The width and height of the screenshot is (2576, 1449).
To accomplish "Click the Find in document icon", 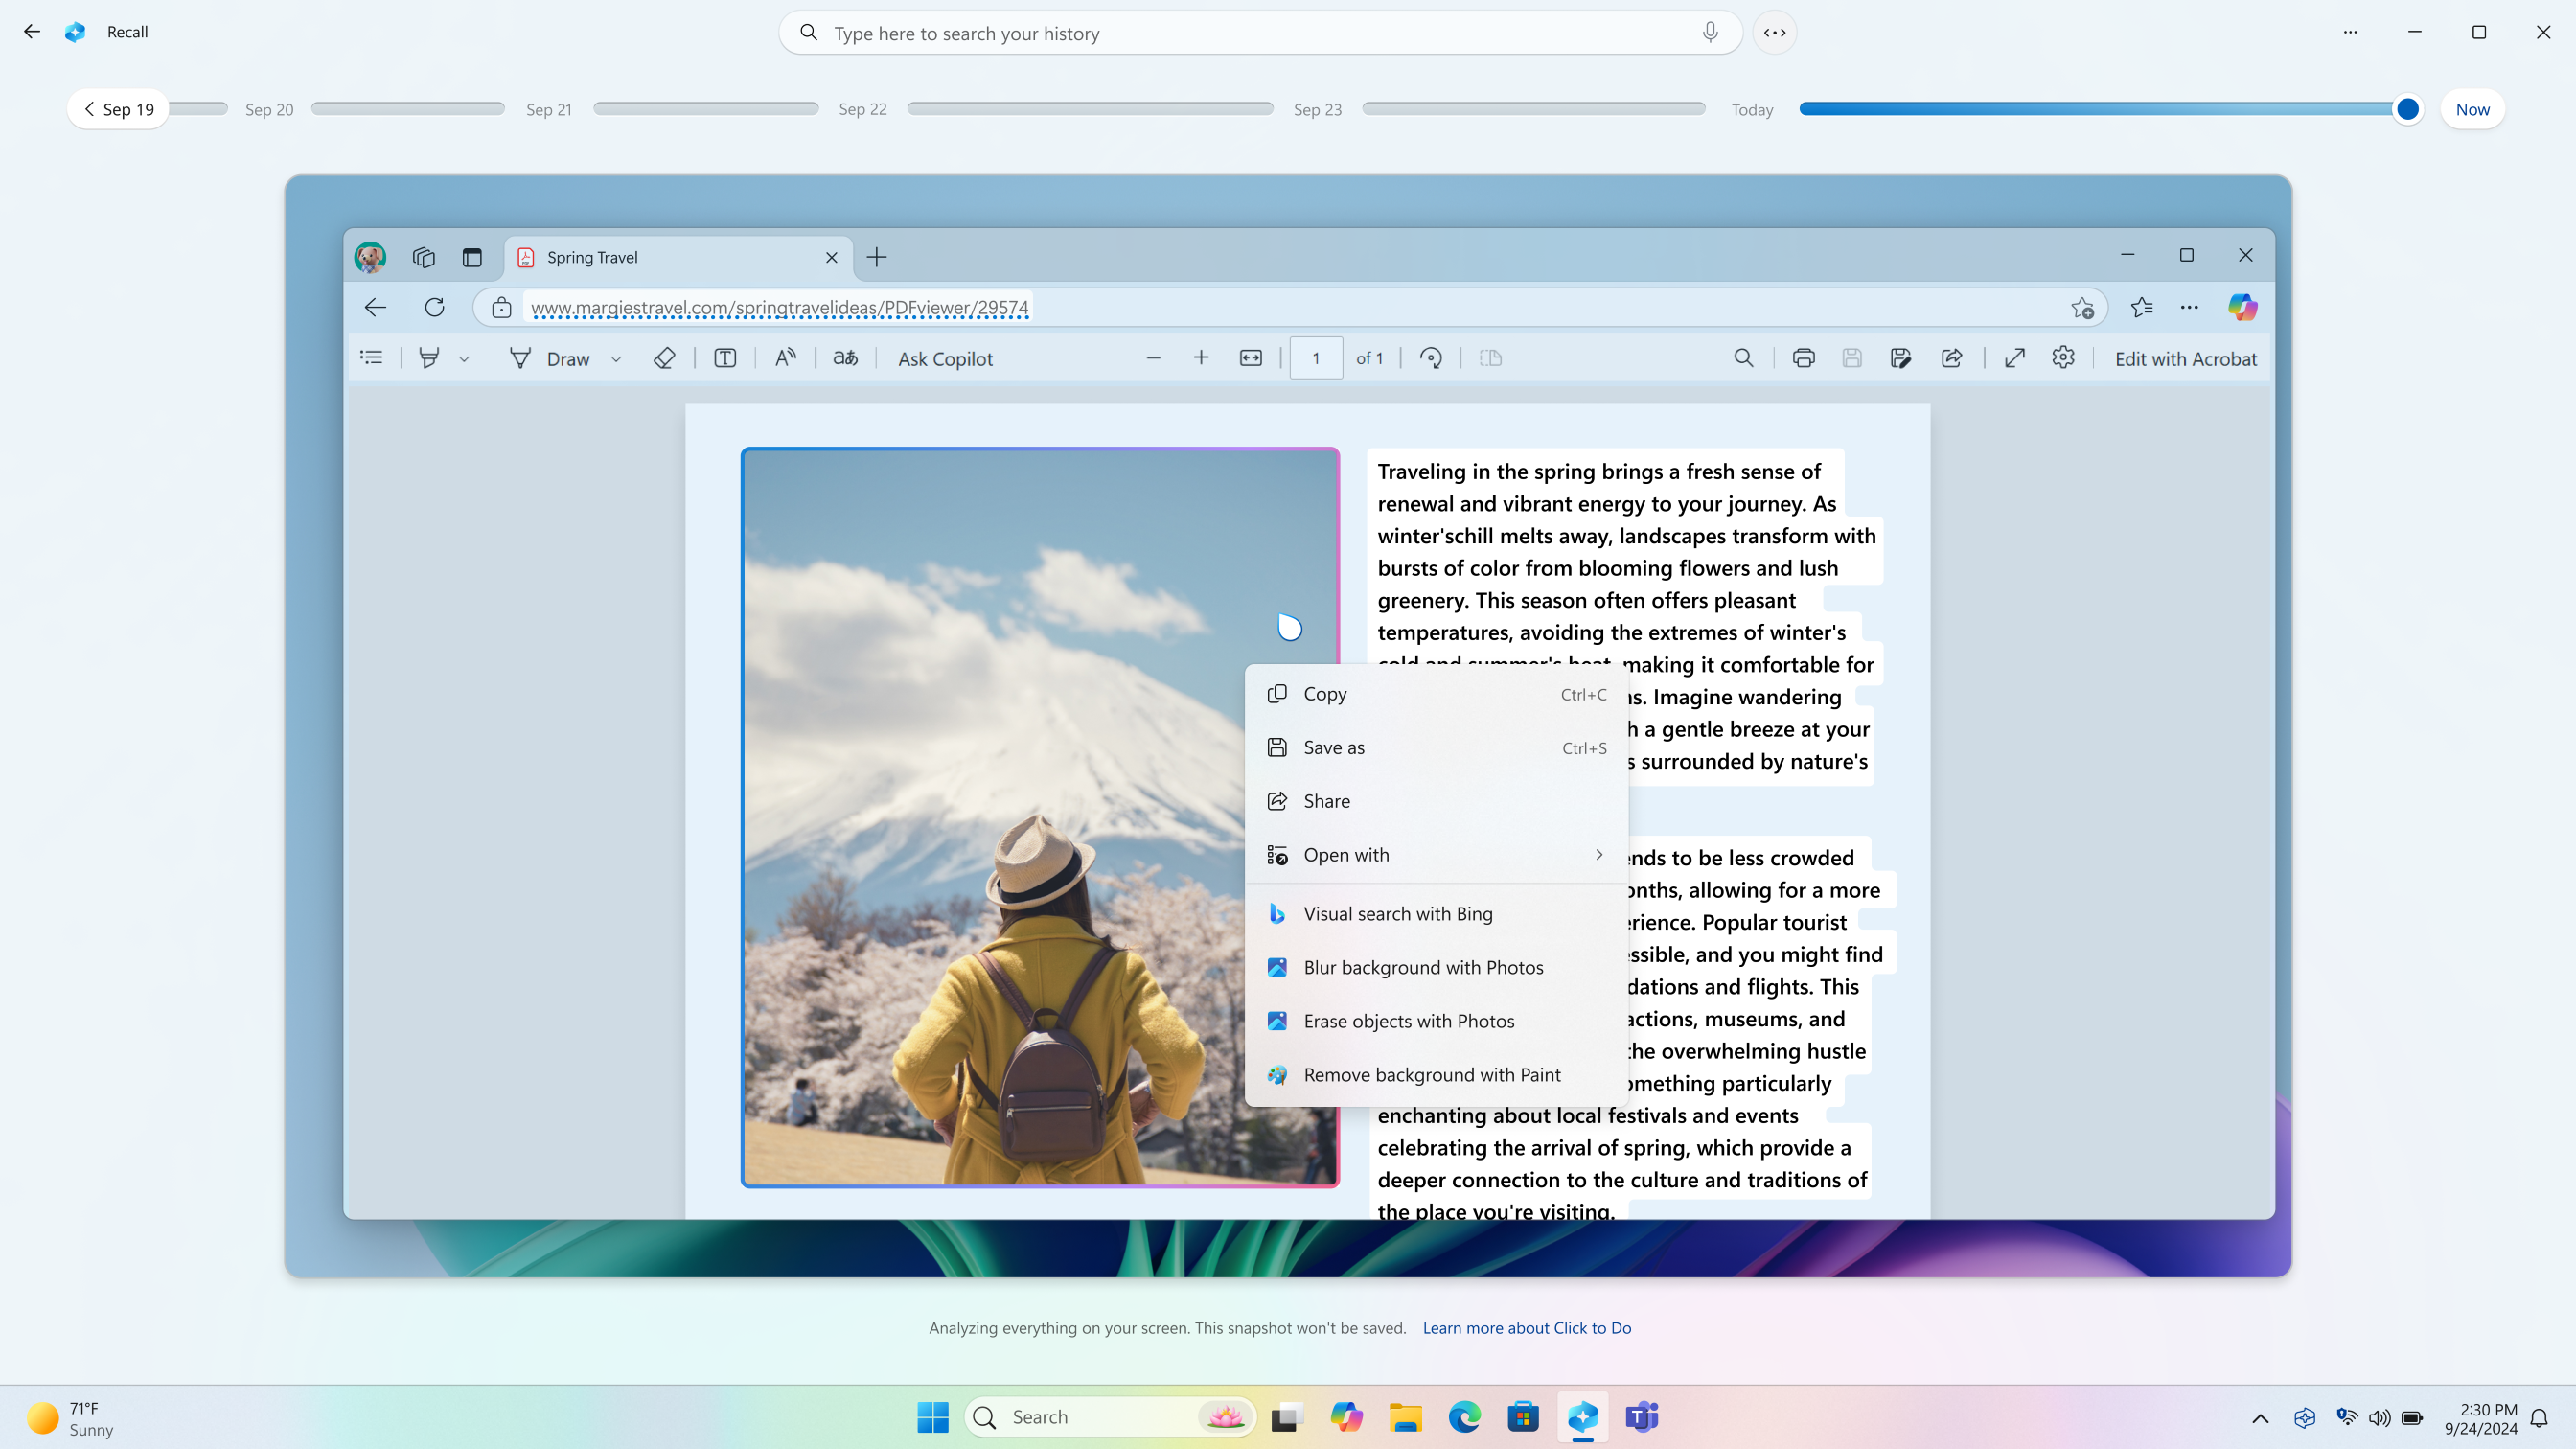I will (x=1742, y=357).
